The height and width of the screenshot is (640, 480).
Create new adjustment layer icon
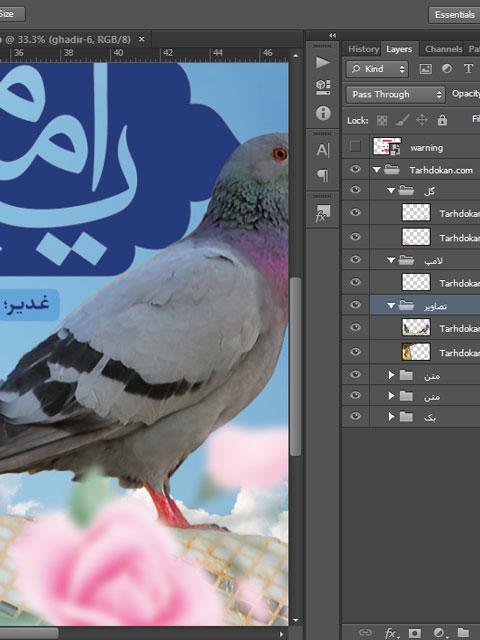pyautogui.click(x=439, y=633)
